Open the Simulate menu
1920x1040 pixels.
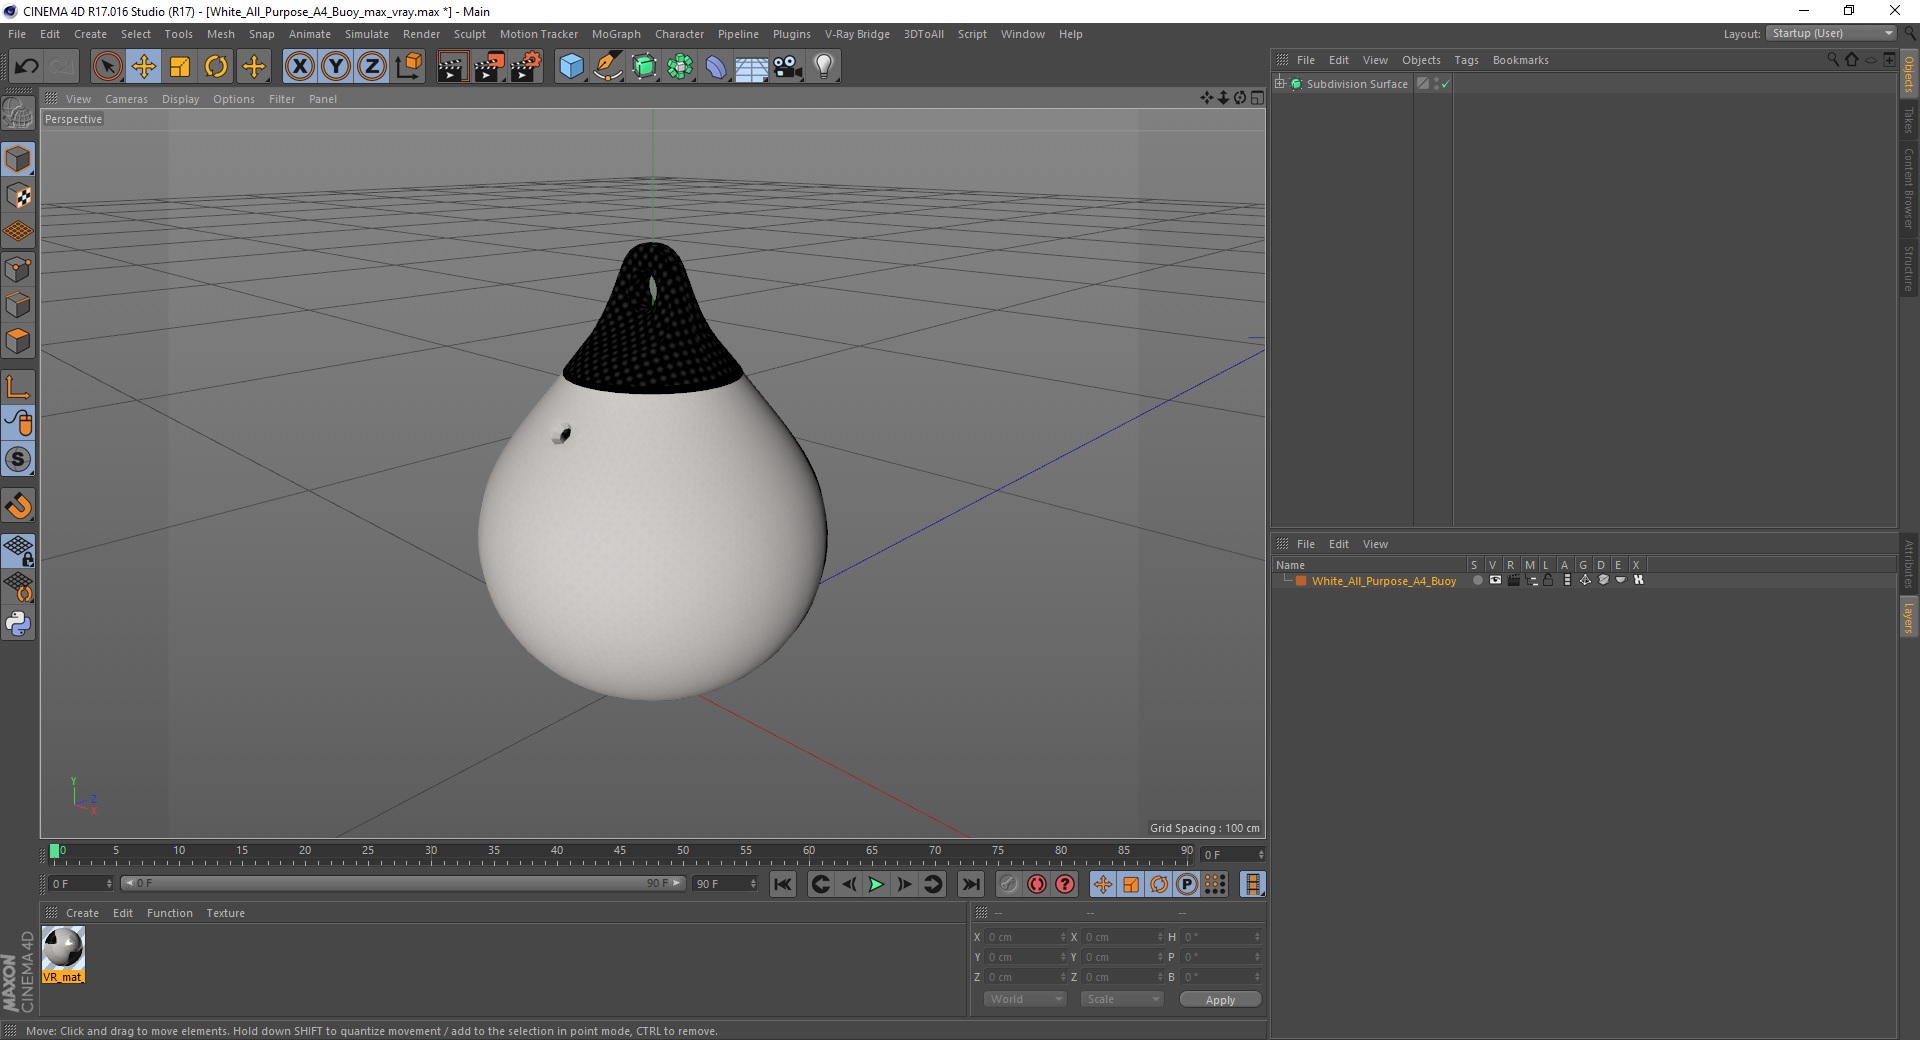tap(366, 34)
